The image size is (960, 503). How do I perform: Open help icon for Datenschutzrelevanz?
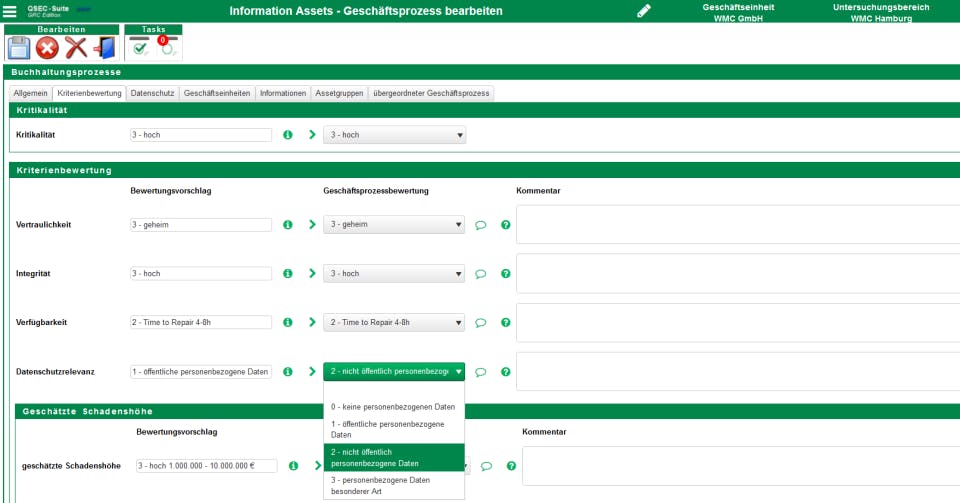pyautogui.click(x=506, y=371)
